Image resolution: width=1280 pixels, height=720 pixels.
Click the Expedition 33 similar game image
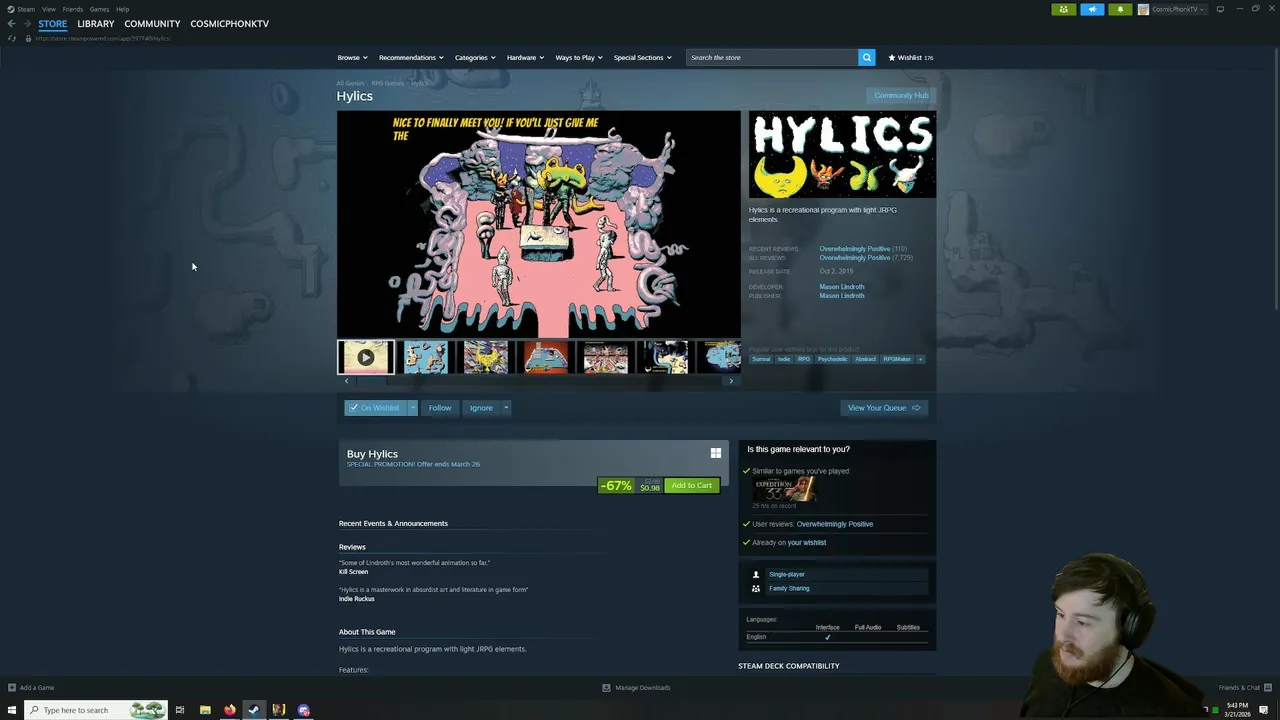pos(785,489)
